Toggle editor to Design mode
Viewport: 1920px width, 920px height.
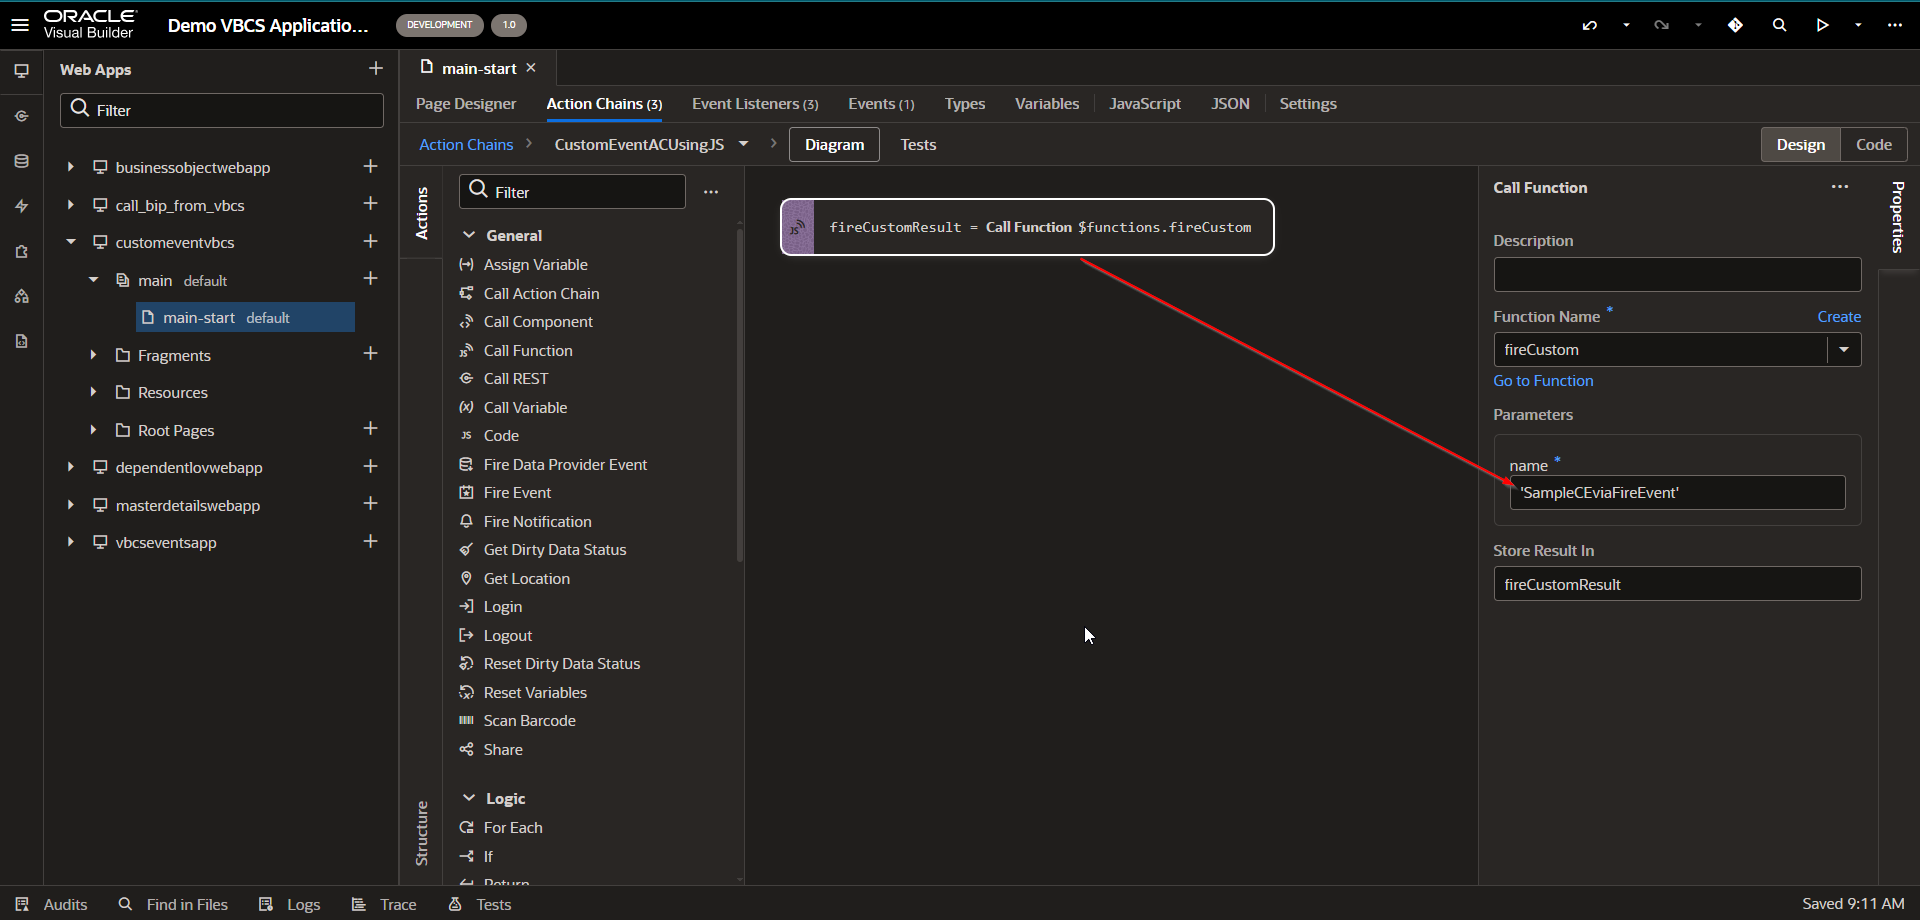(1801, 145)
